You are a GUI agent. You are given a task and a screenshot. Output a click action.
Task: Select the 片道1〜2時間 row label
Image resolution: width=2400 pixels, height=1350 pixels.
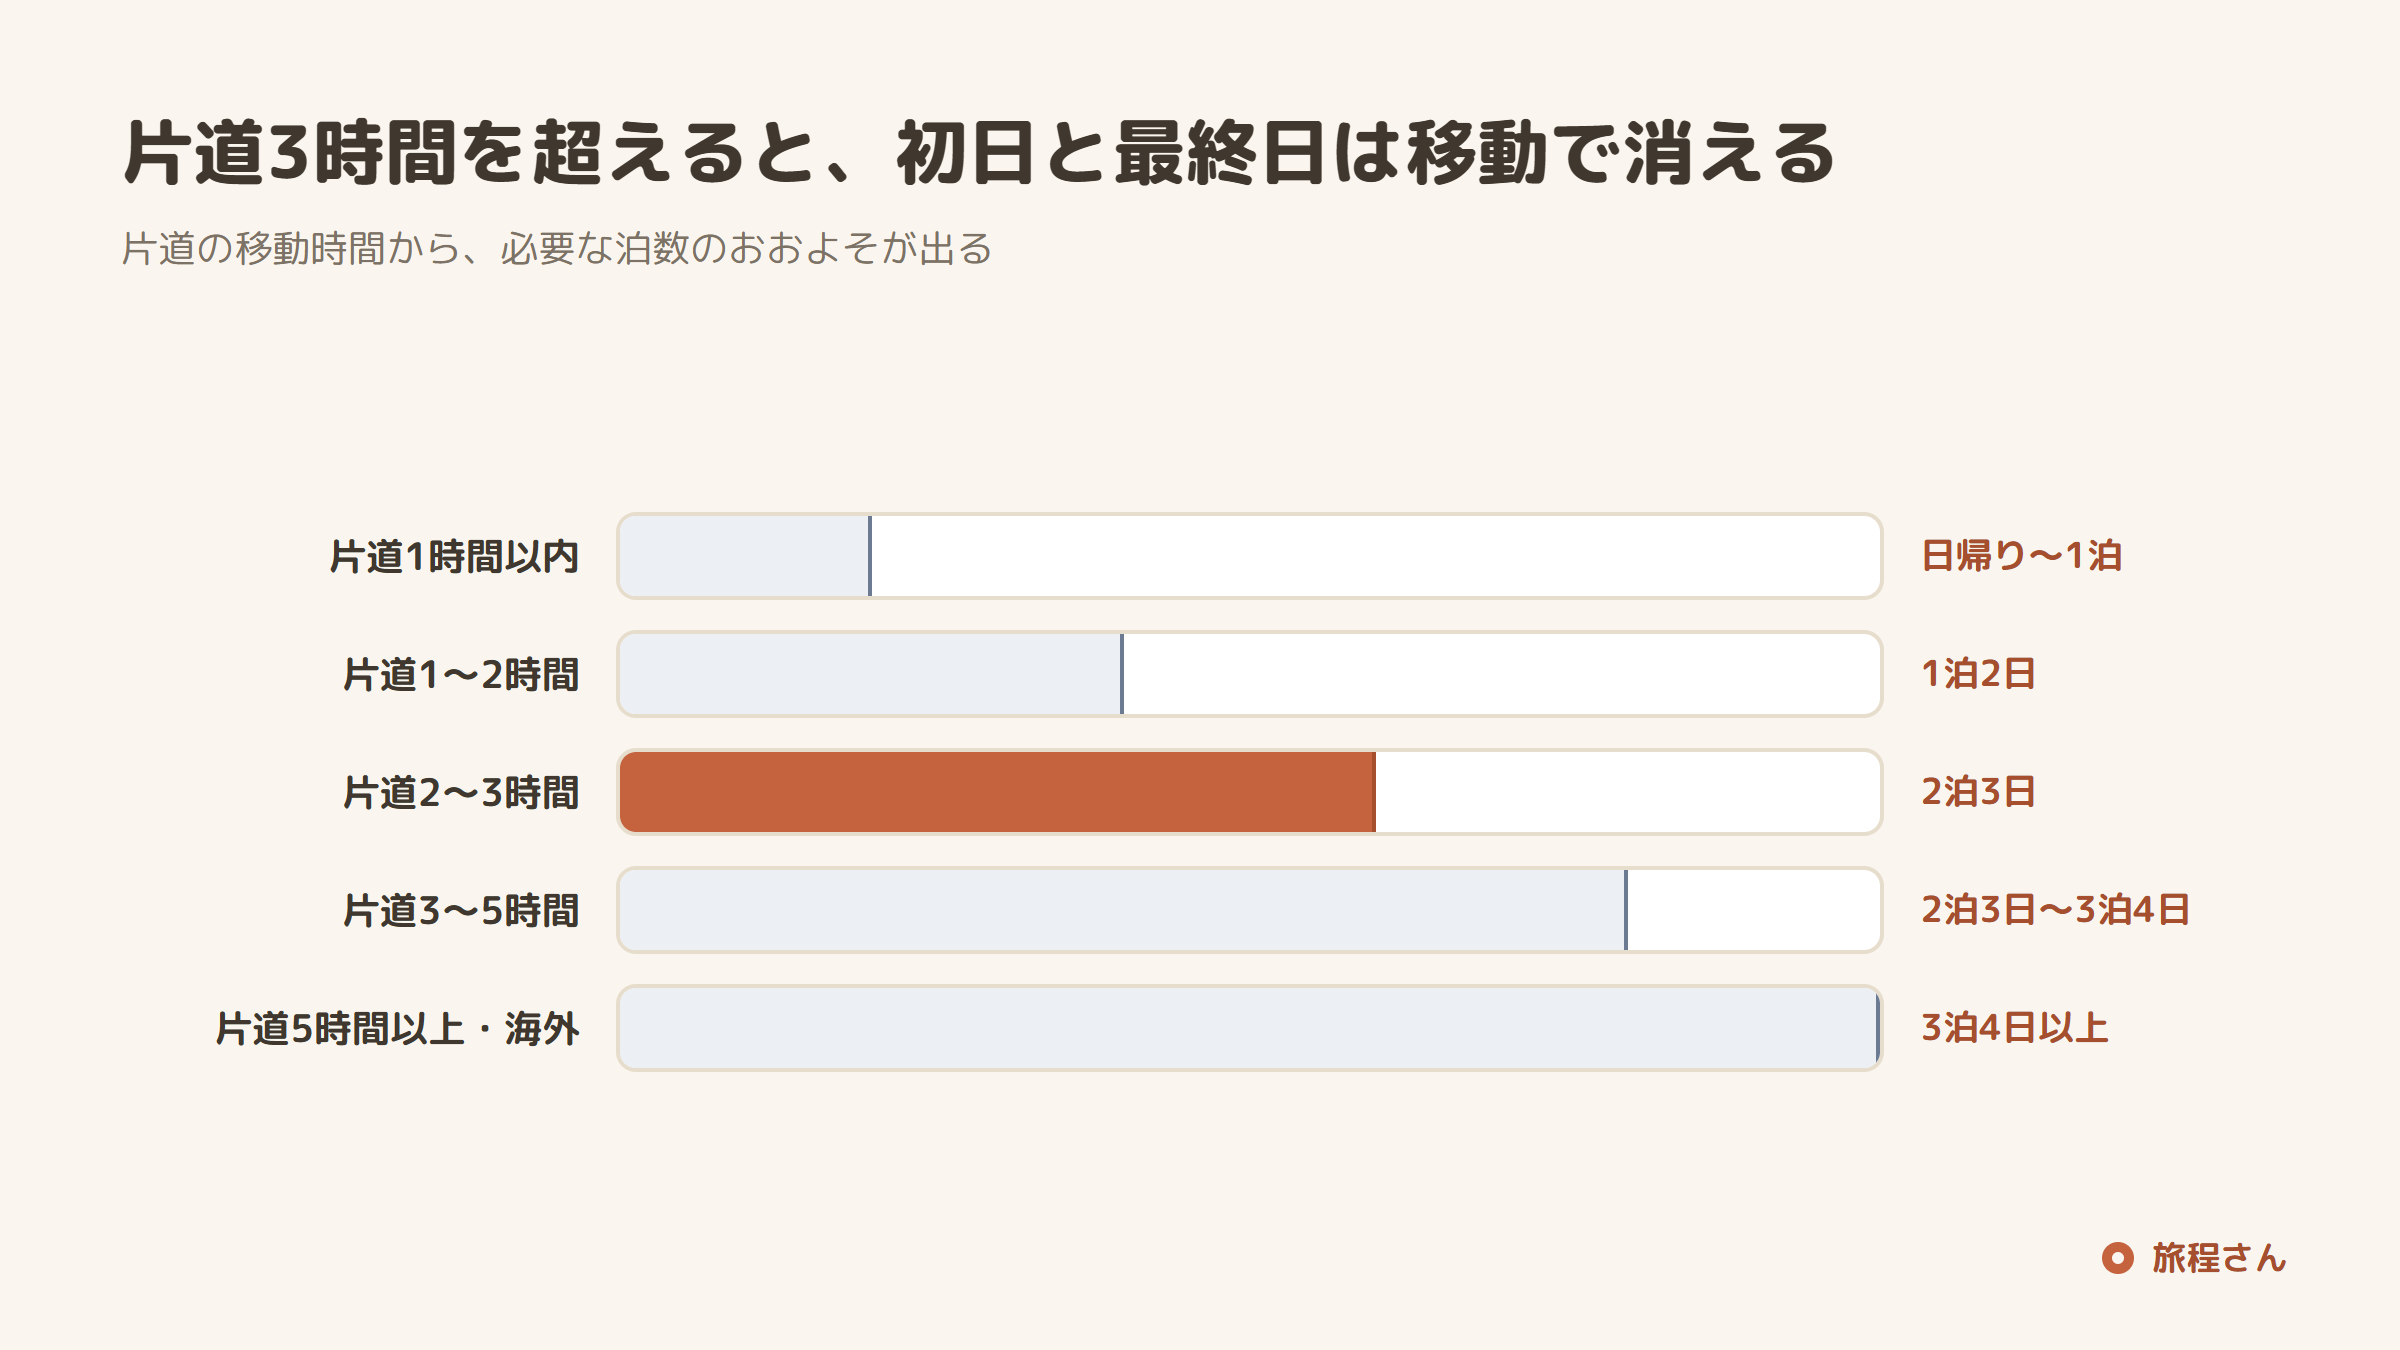pos(461,675)
